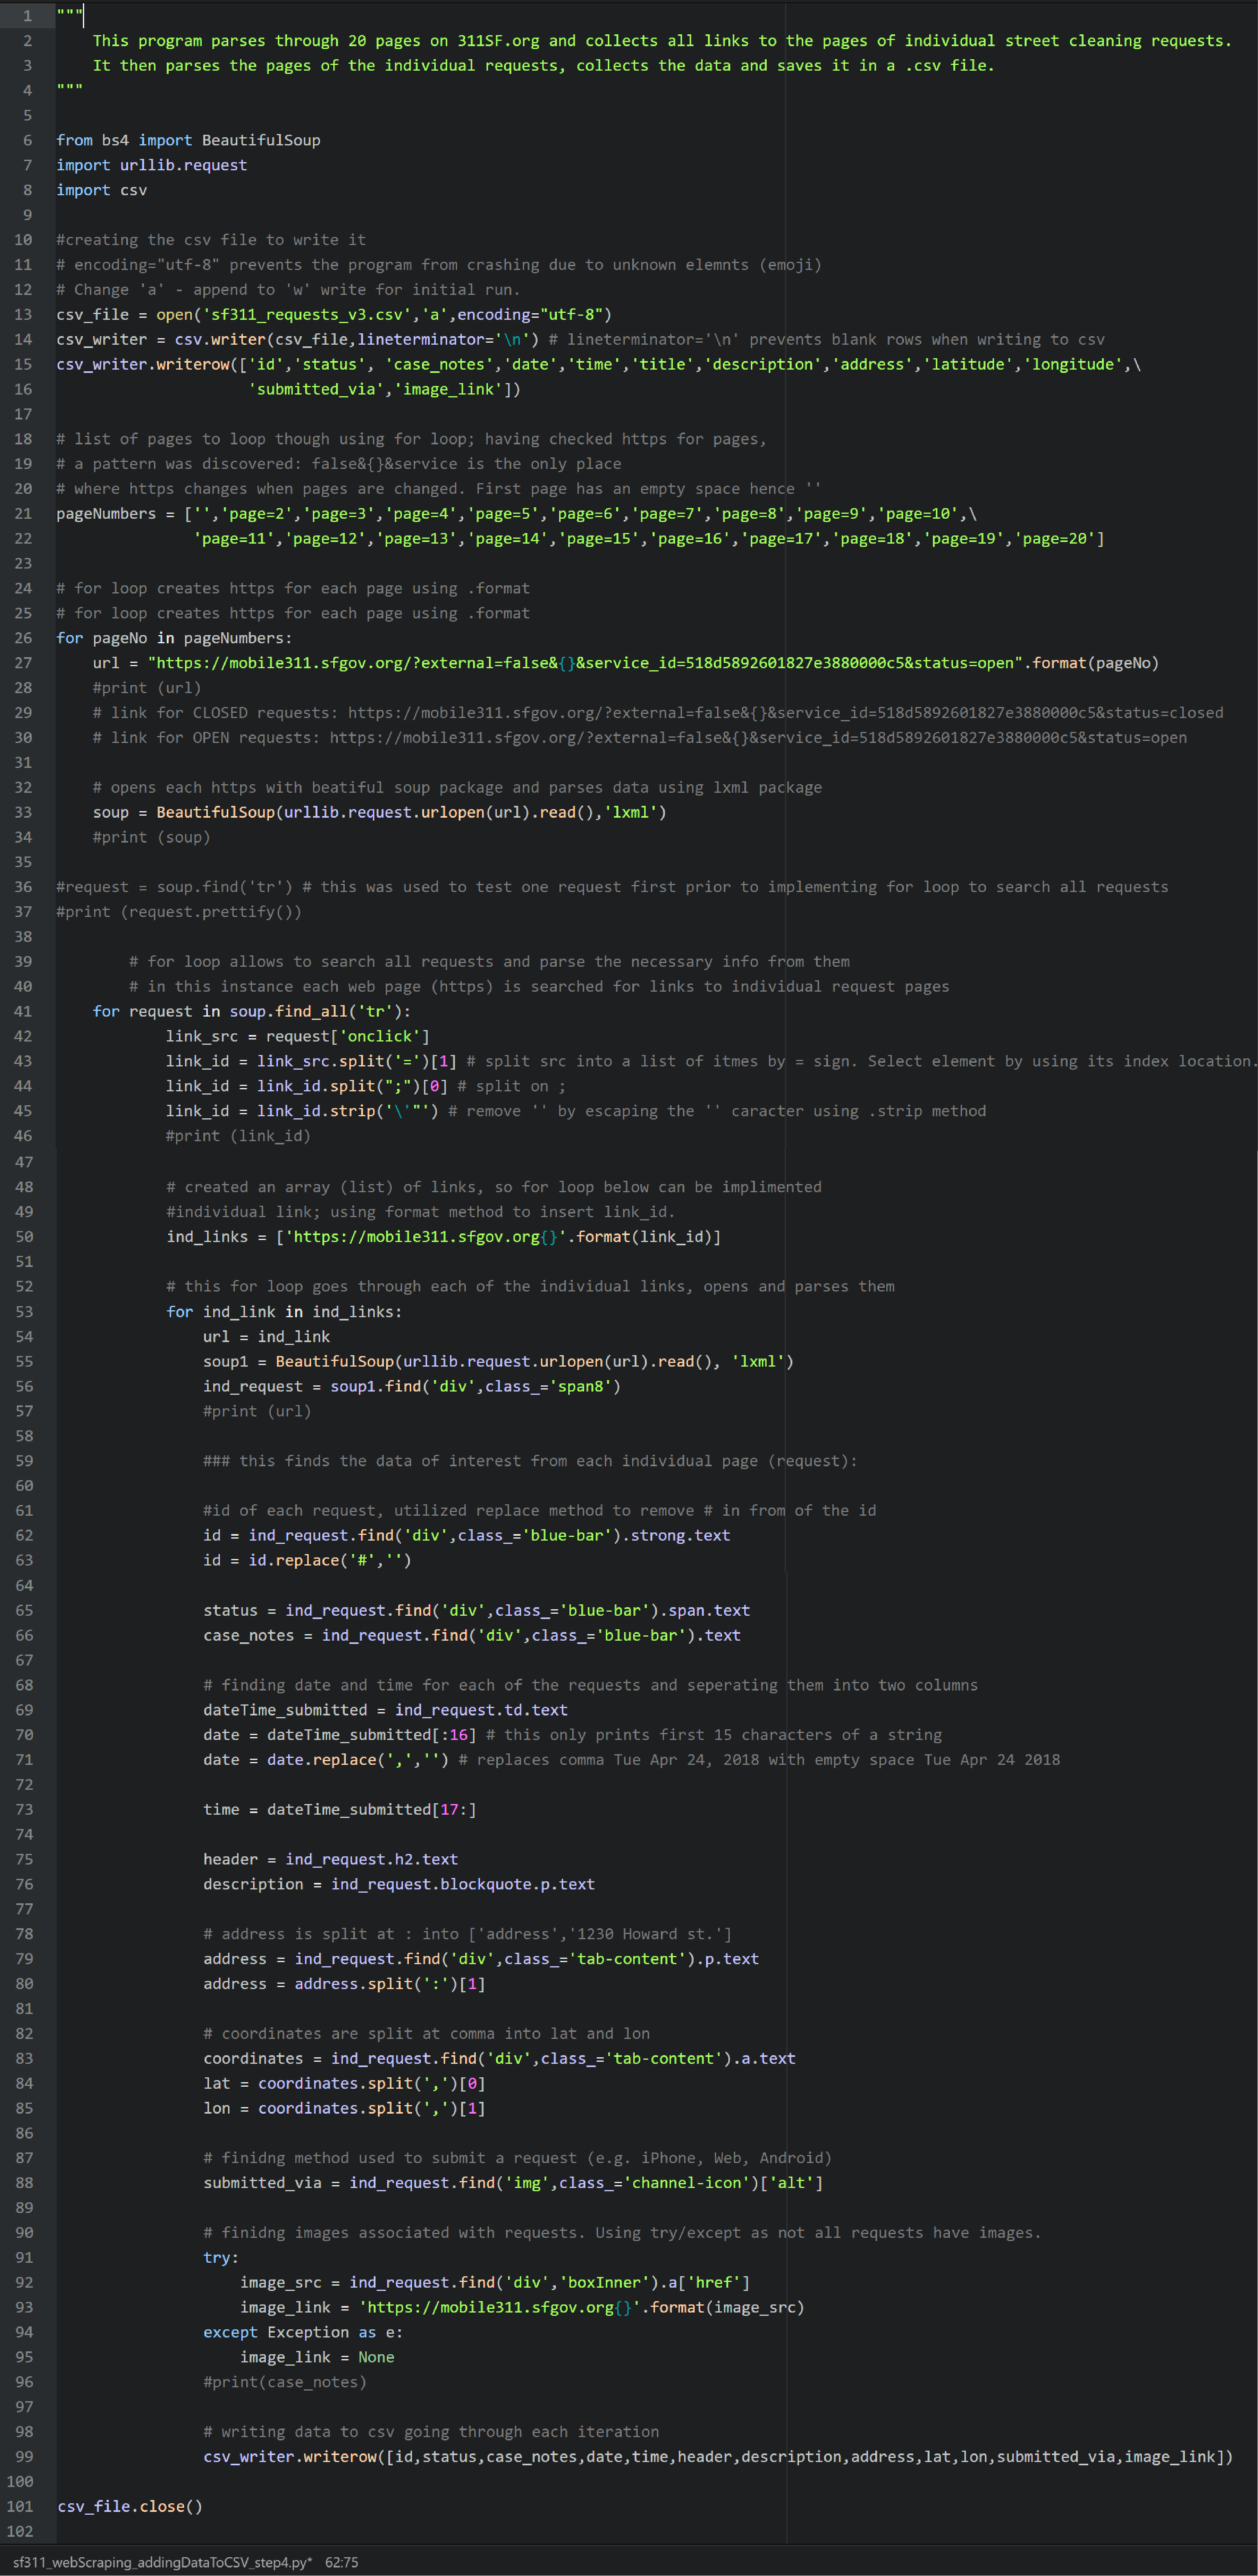Click line number 91 in the gutter

[24, 2257]
